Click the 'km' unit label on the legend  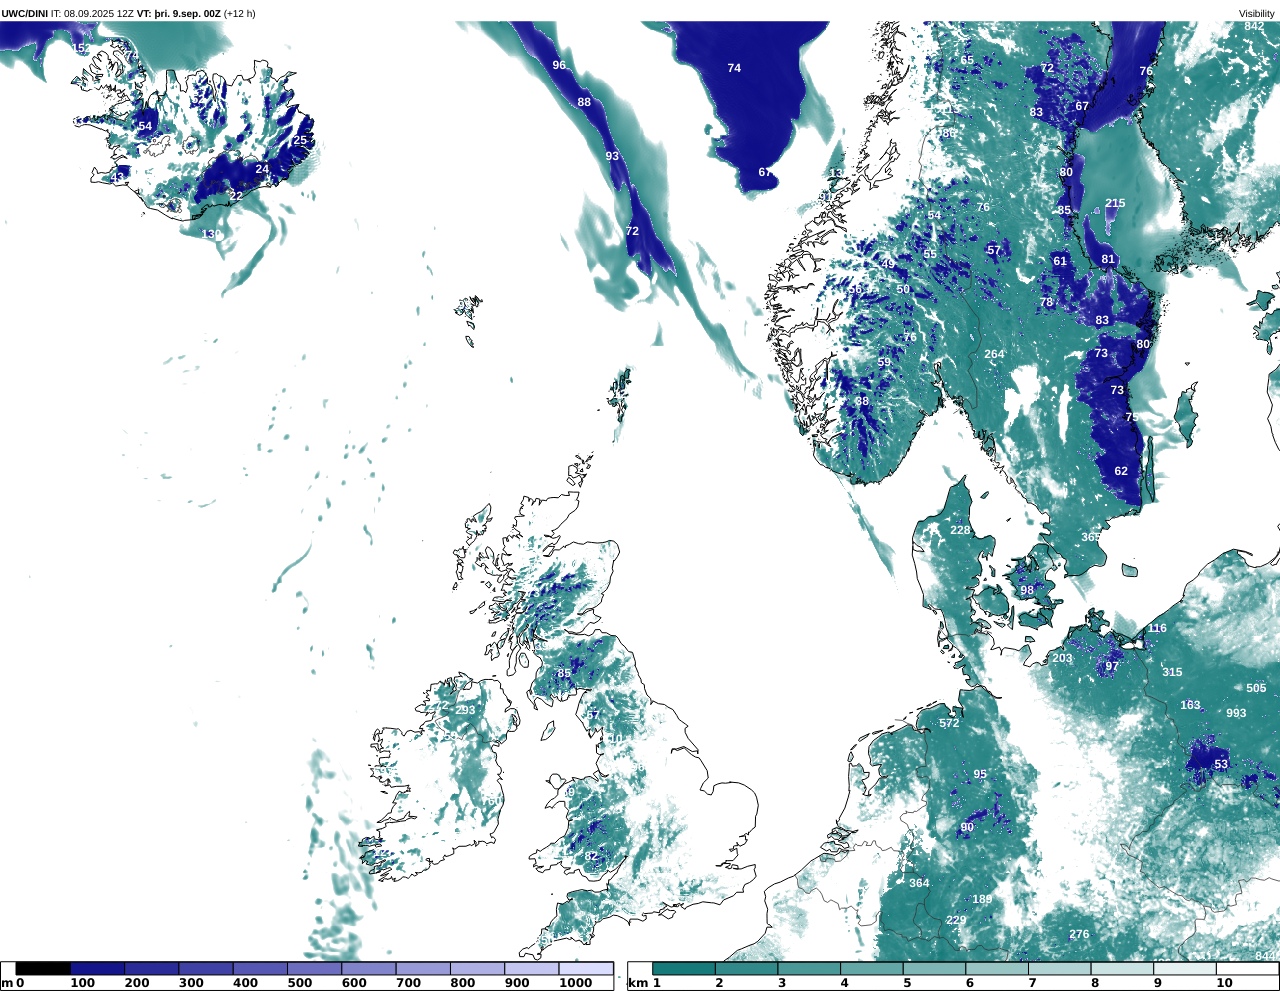(x=636, y=983)
